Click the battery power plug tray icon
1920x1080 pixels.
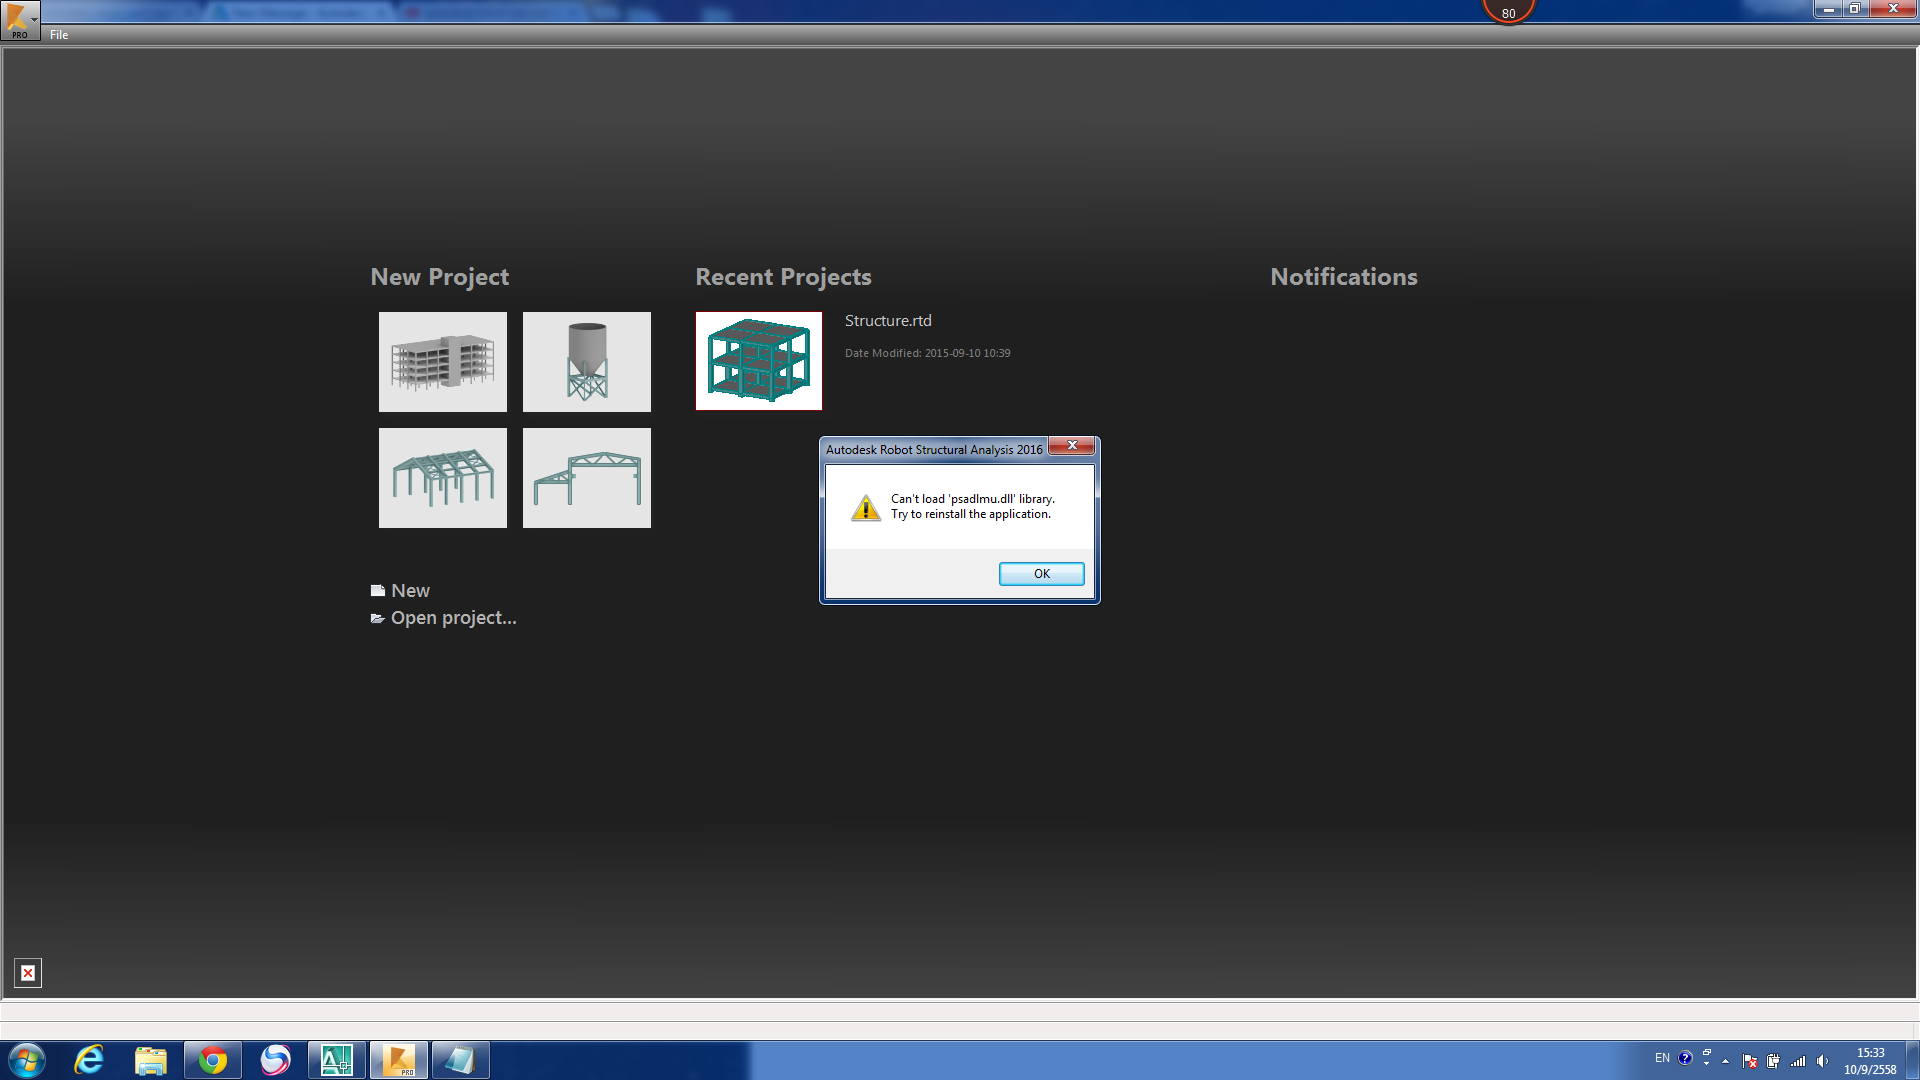click(x=1773, y=1061)
